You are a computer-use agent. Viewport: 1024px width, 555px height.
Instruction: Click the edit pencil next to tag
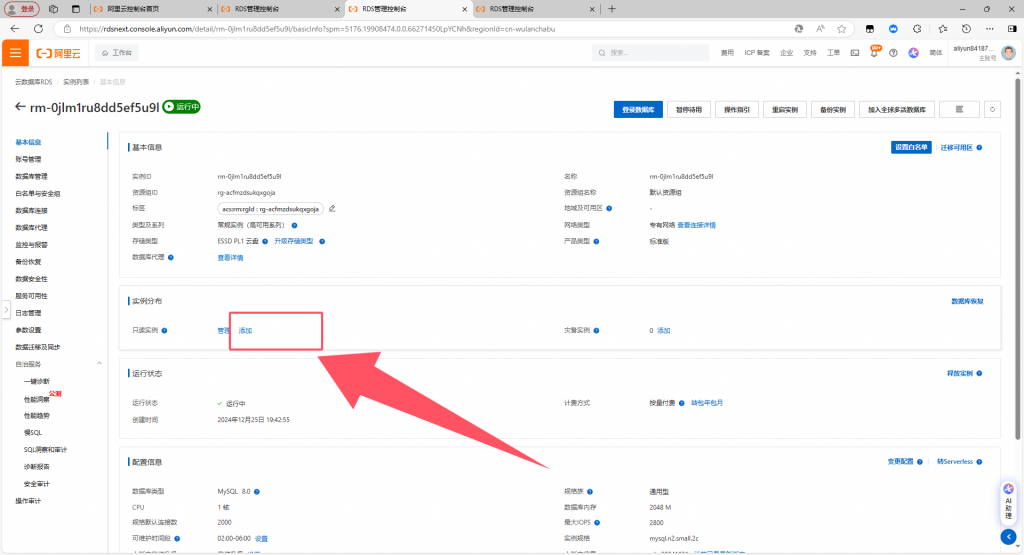pos(332,208)
